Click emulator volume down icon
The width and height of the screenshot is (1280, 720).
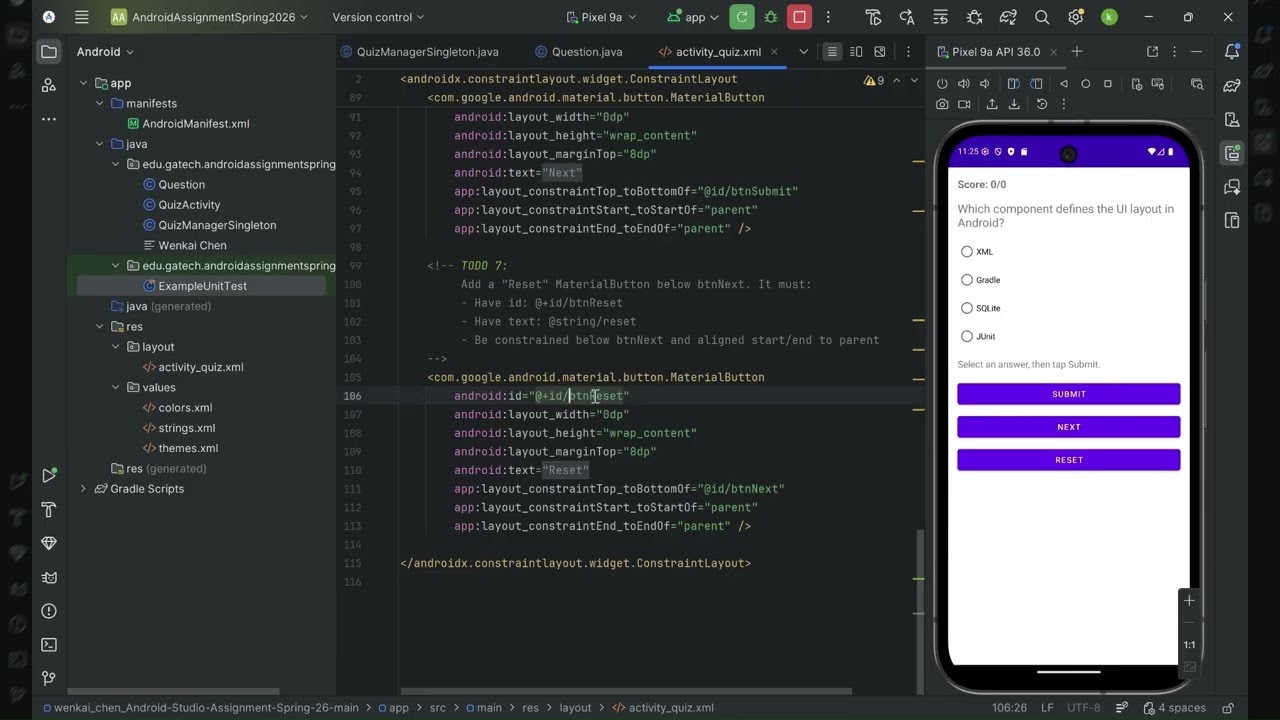point(985,84)
